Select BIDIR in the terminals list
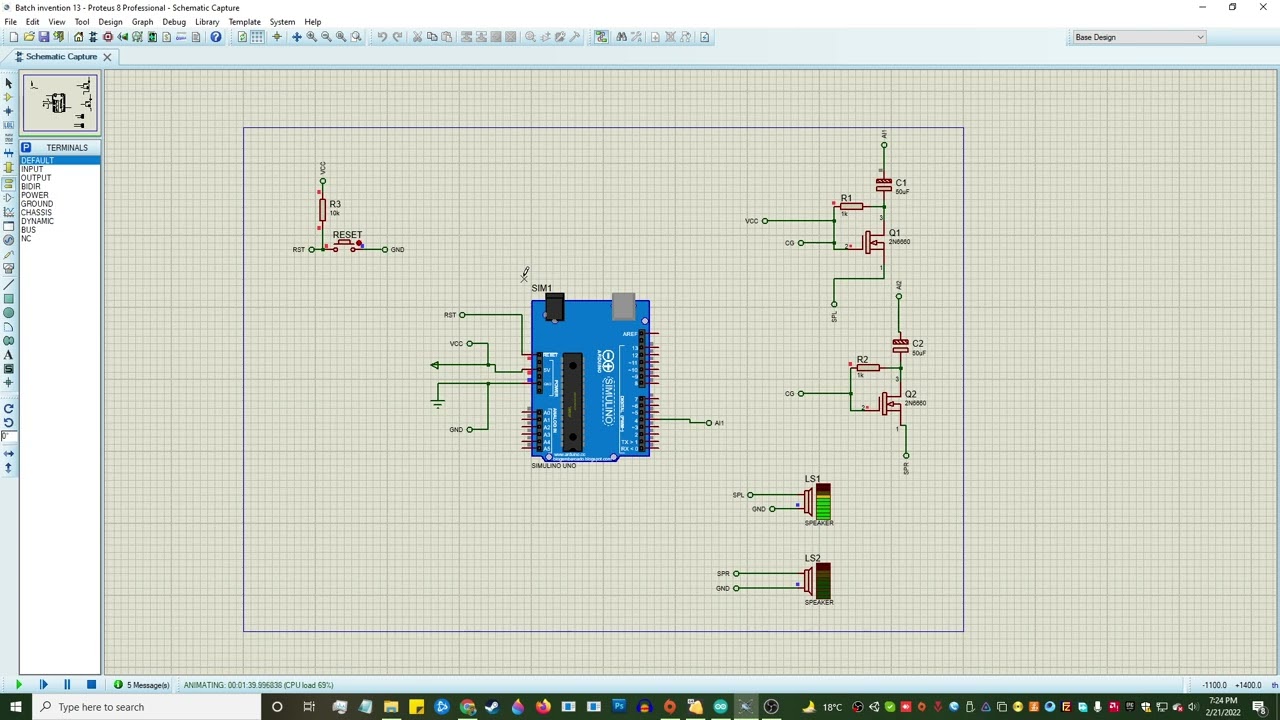The width and height of the screenshot is (1280, 720). [31, 186]
